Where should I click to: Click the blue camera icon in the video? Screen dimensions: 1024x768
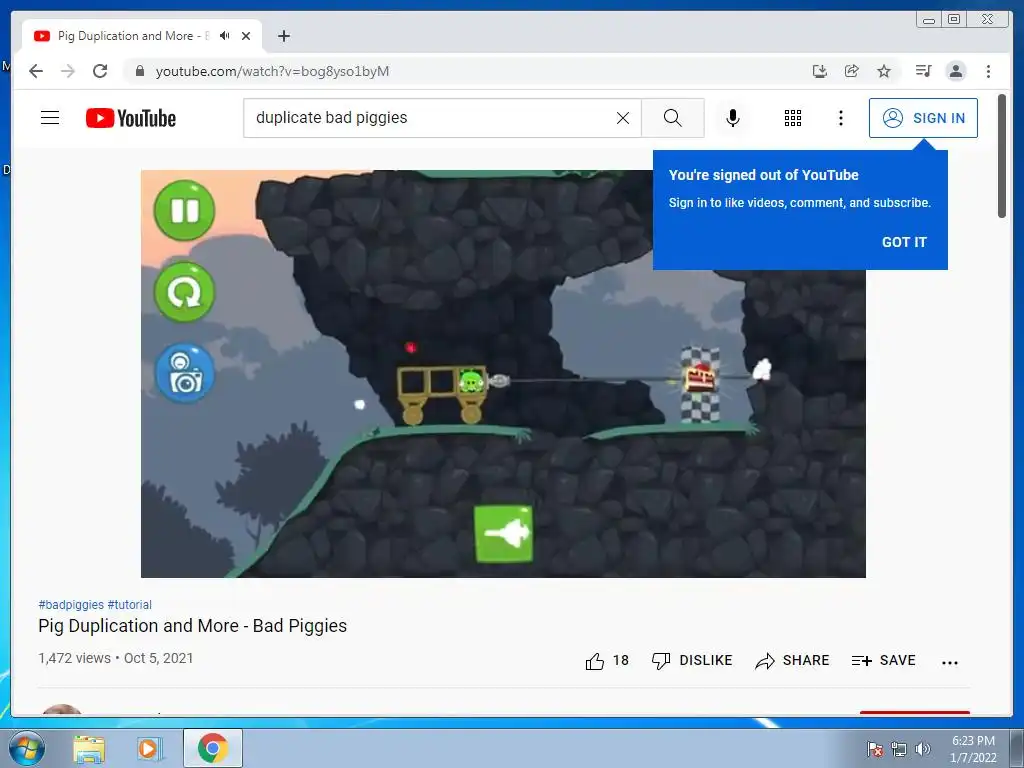click(185, 374)
